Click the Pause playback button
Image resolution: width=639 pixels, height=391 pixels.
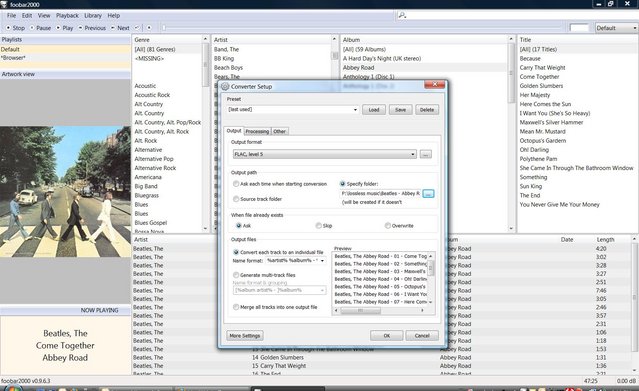(40, 28)
